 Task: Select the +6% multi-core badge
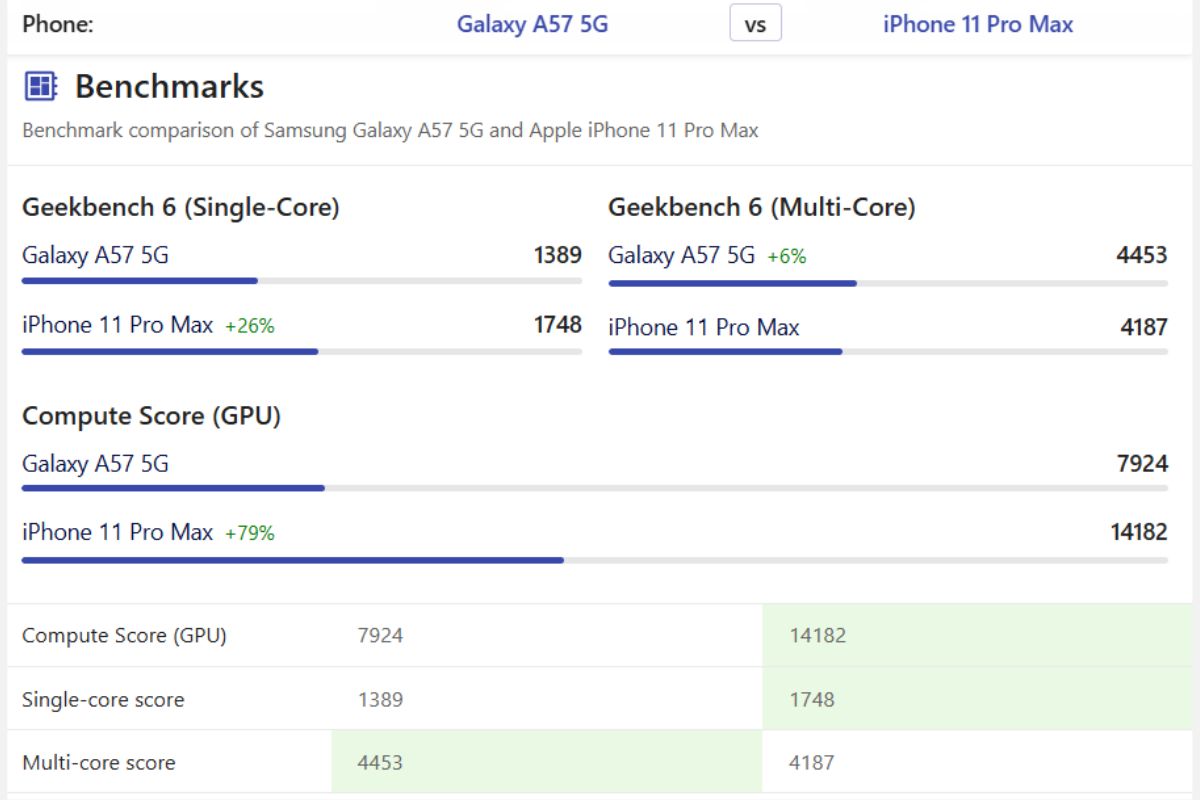coord(786,257)
